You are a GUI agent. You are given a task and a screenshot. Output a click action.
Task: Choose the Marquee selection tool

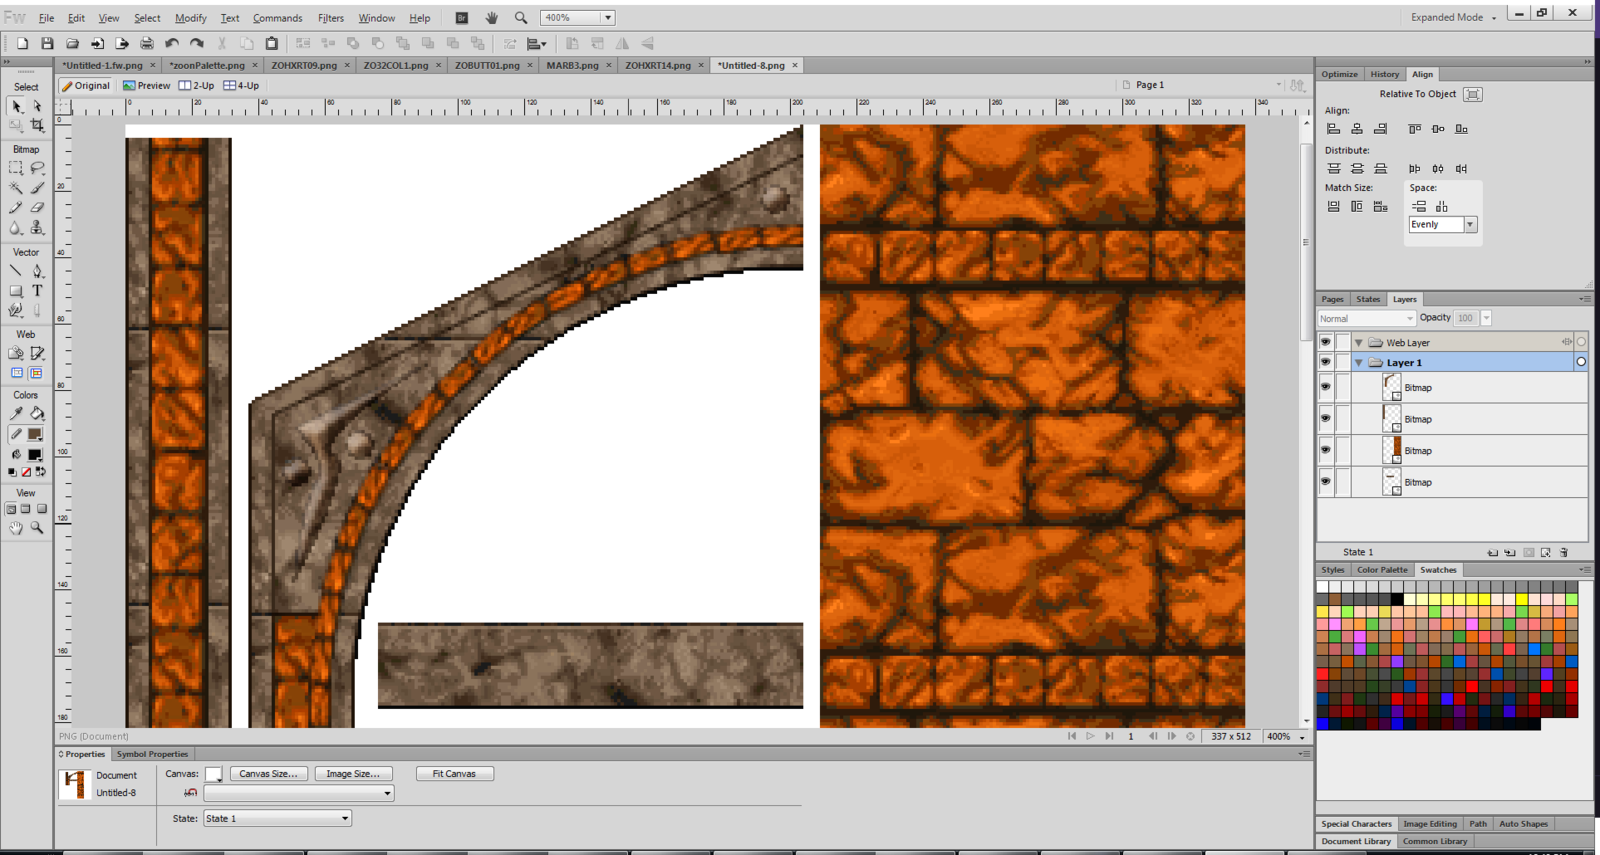click(16, 168)
